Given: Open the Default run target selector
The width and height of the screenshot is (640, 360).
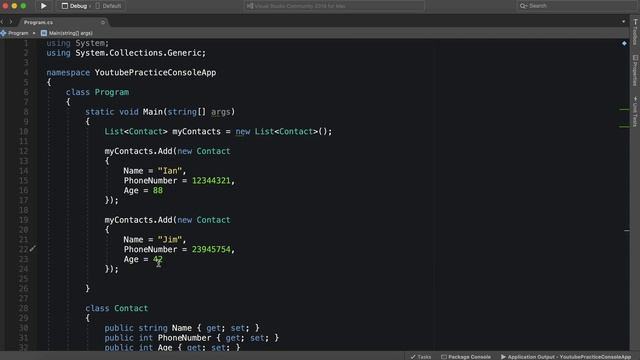Looking at the screenshot, I should coord(108,6).
